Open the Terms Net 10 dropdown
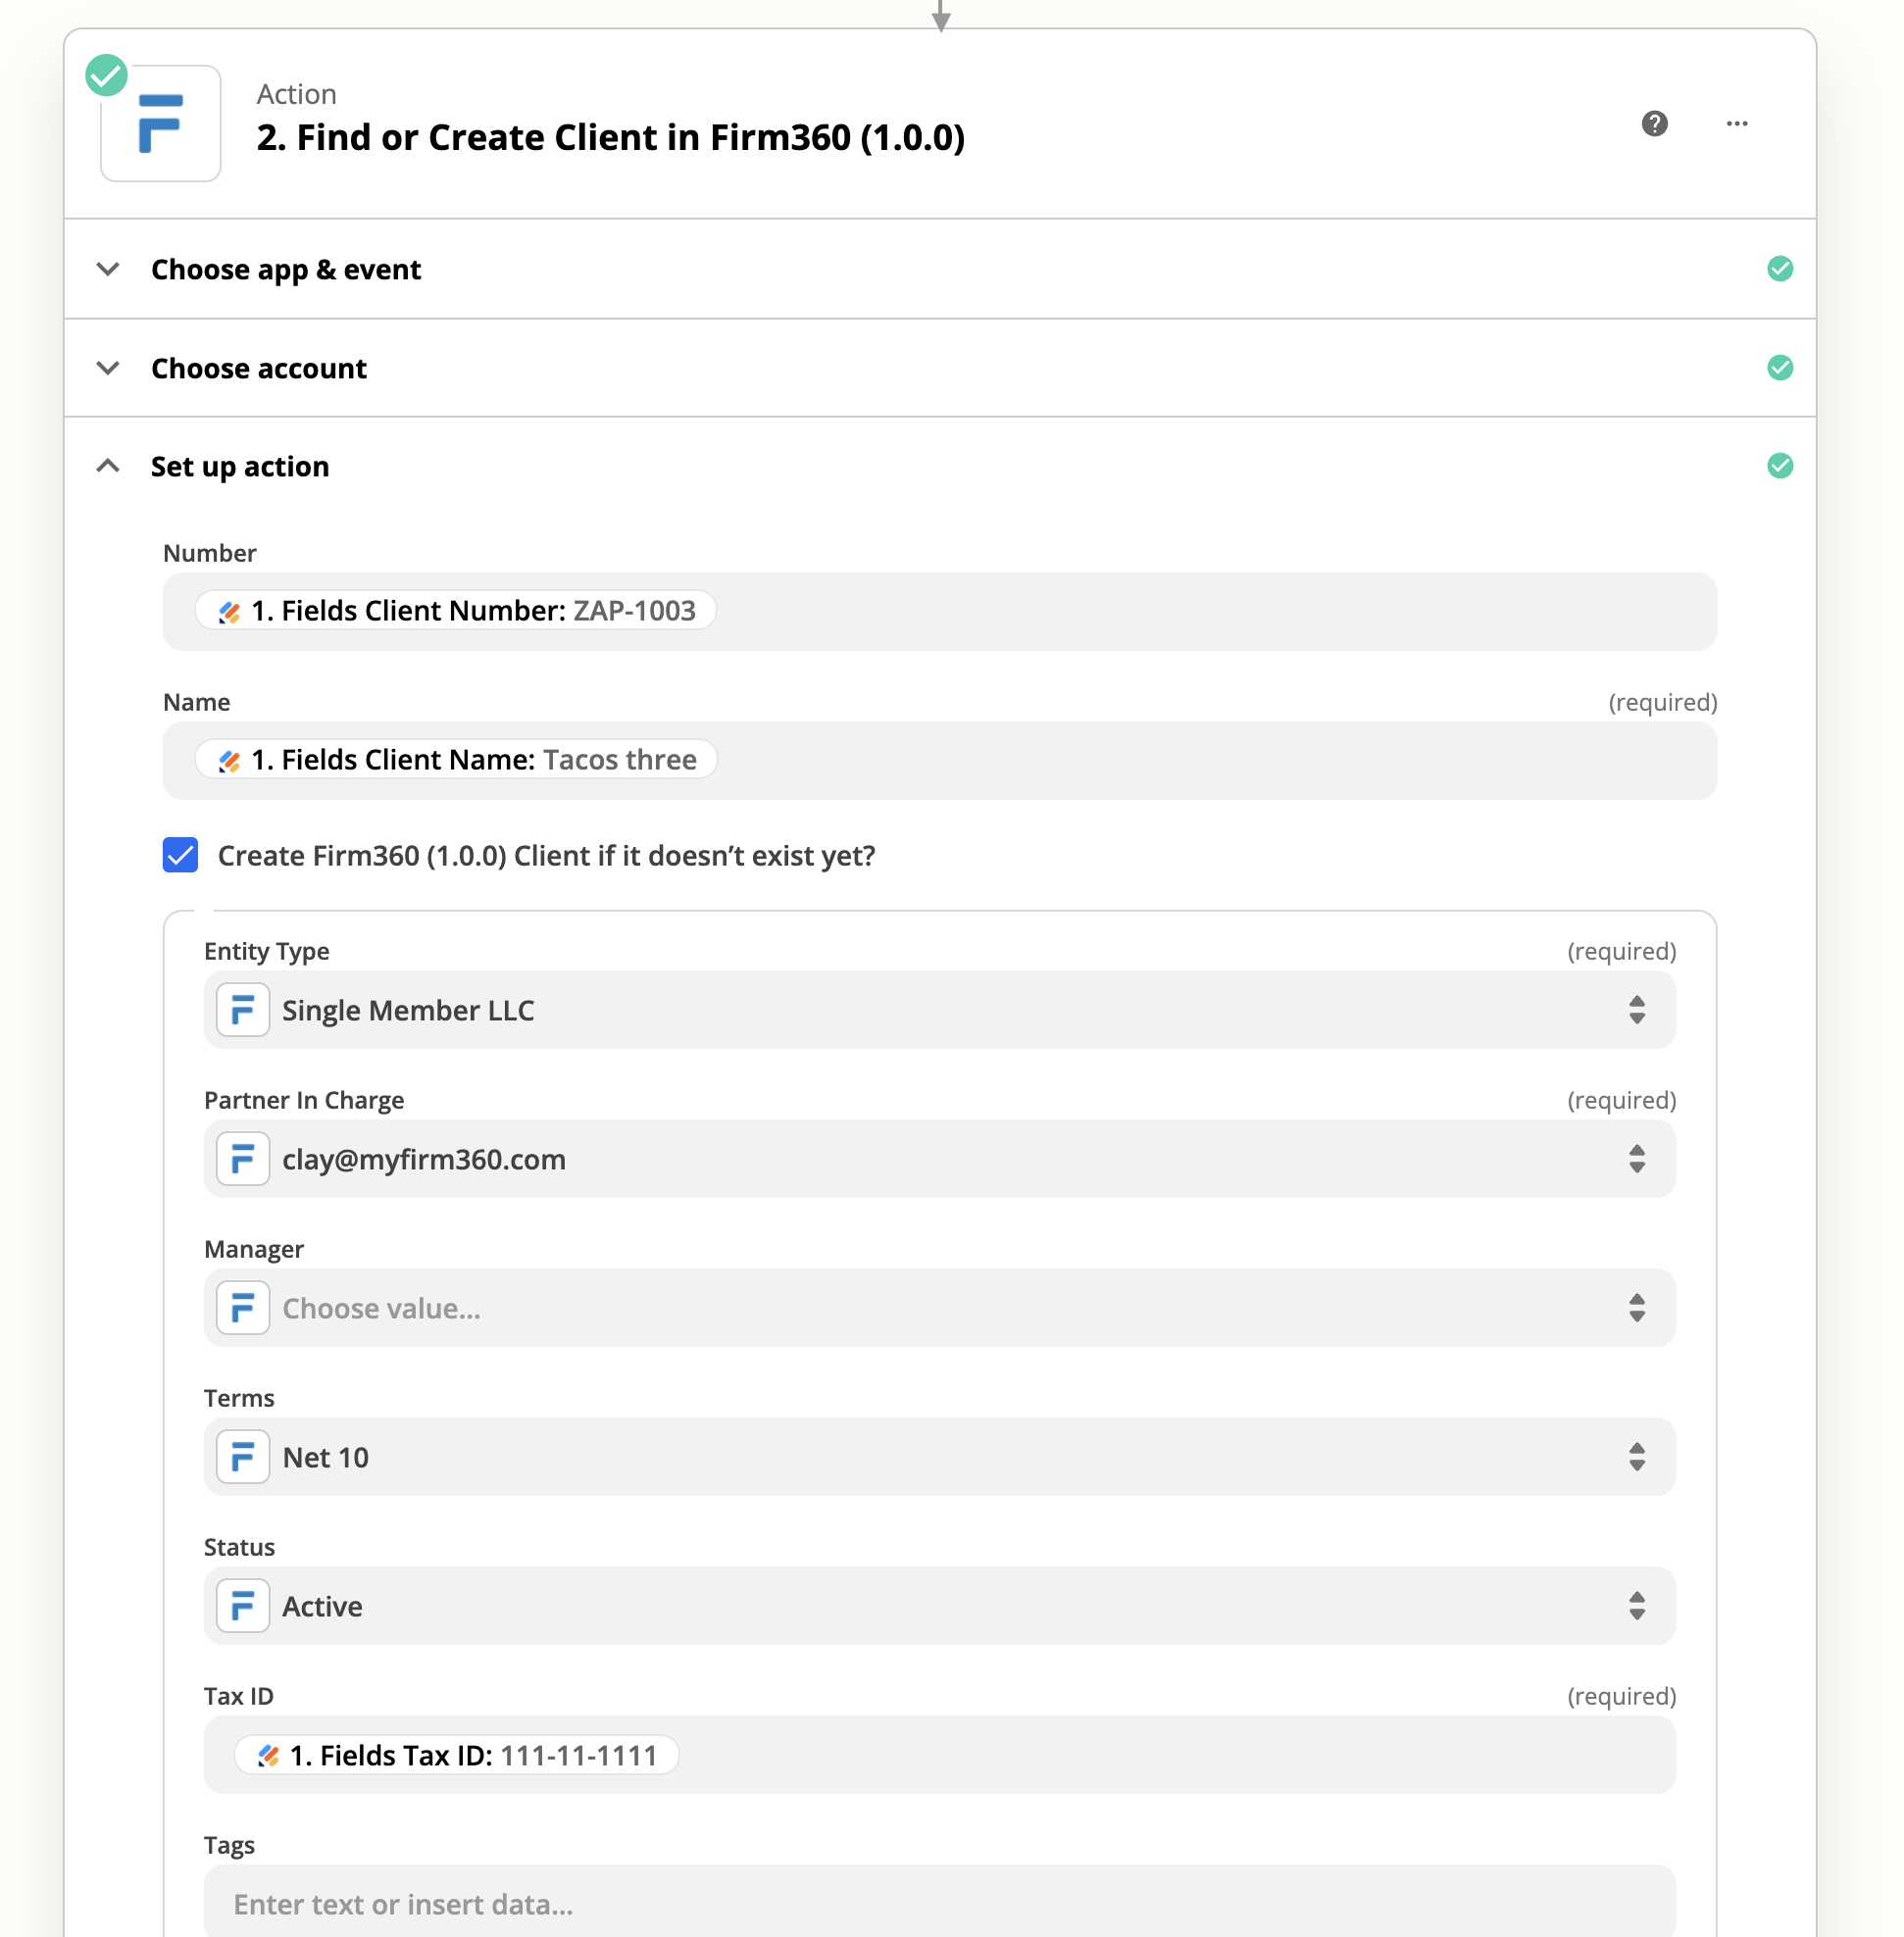The width and height of the screenshot is (1904, 1937). click(939, 1457)
